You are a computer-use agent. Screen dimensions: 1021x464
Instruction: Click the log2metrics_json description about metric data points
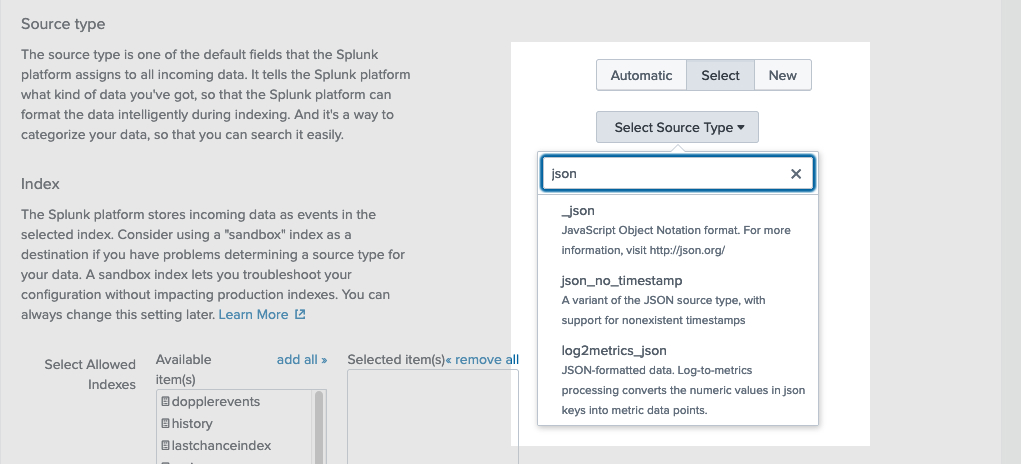683,390
